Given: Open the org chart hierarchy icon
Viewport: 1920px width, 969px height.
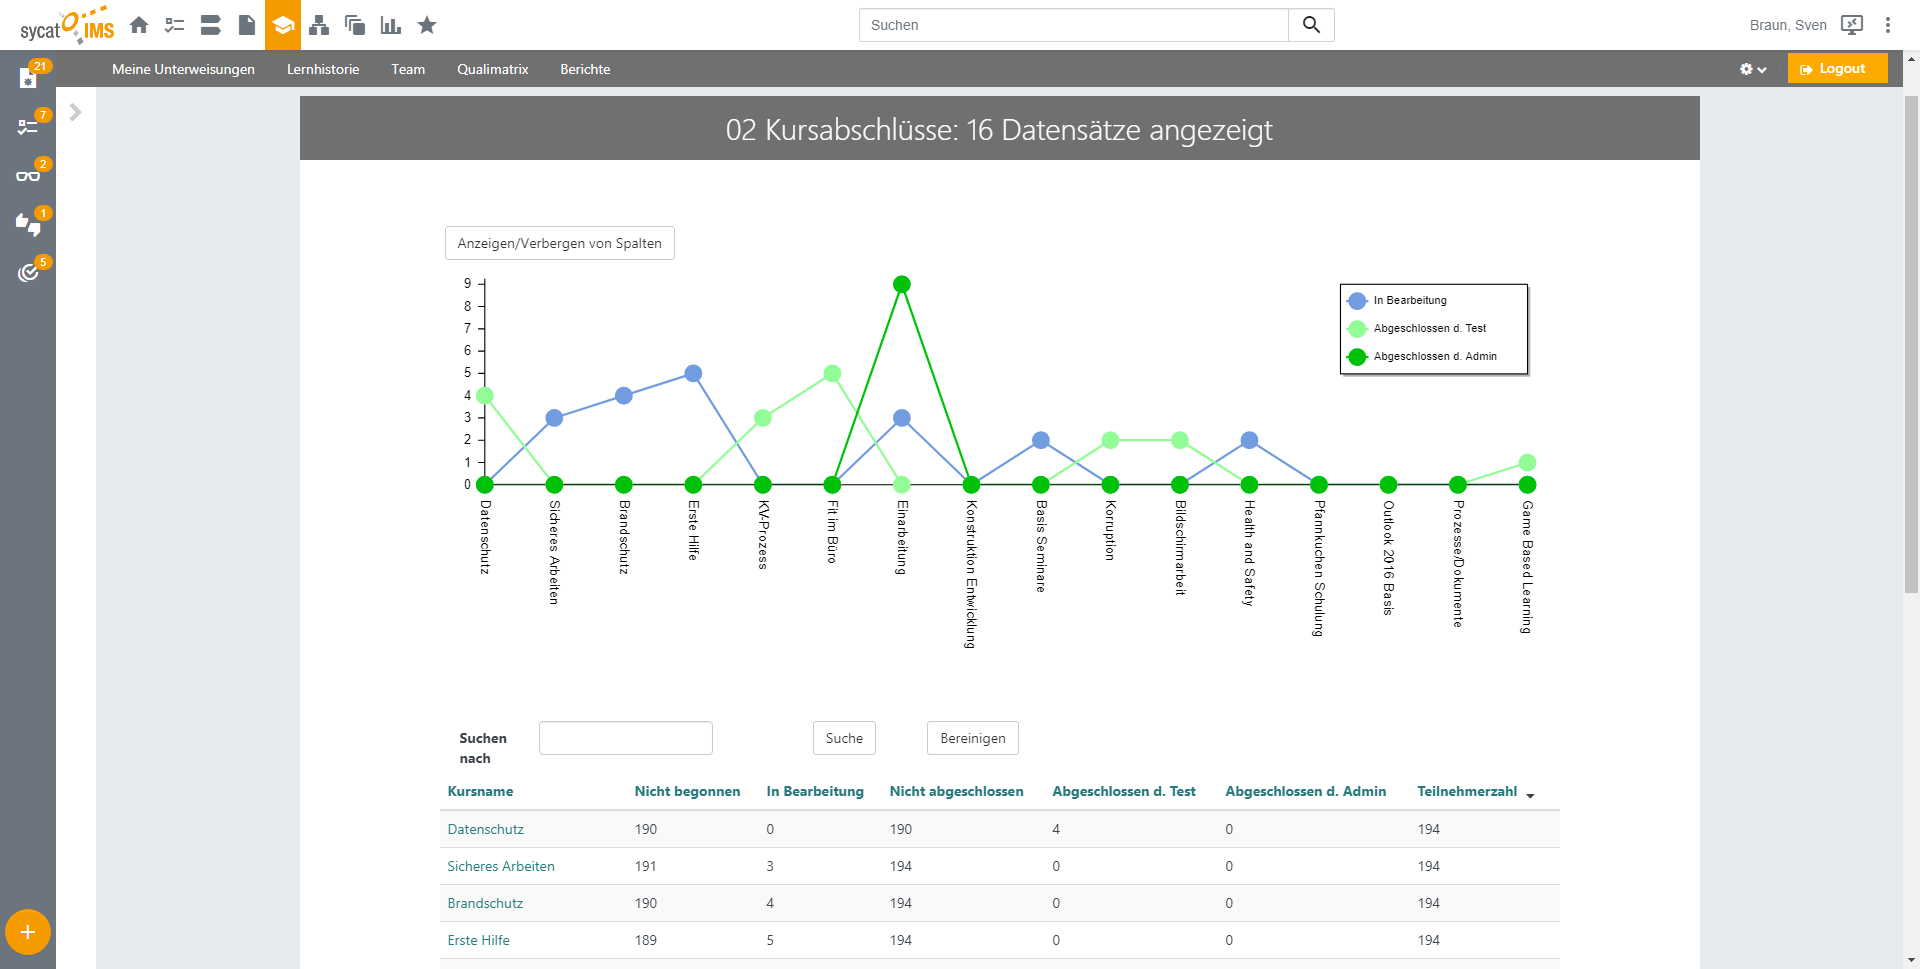Looking at the screenshot, I should 319,25.
